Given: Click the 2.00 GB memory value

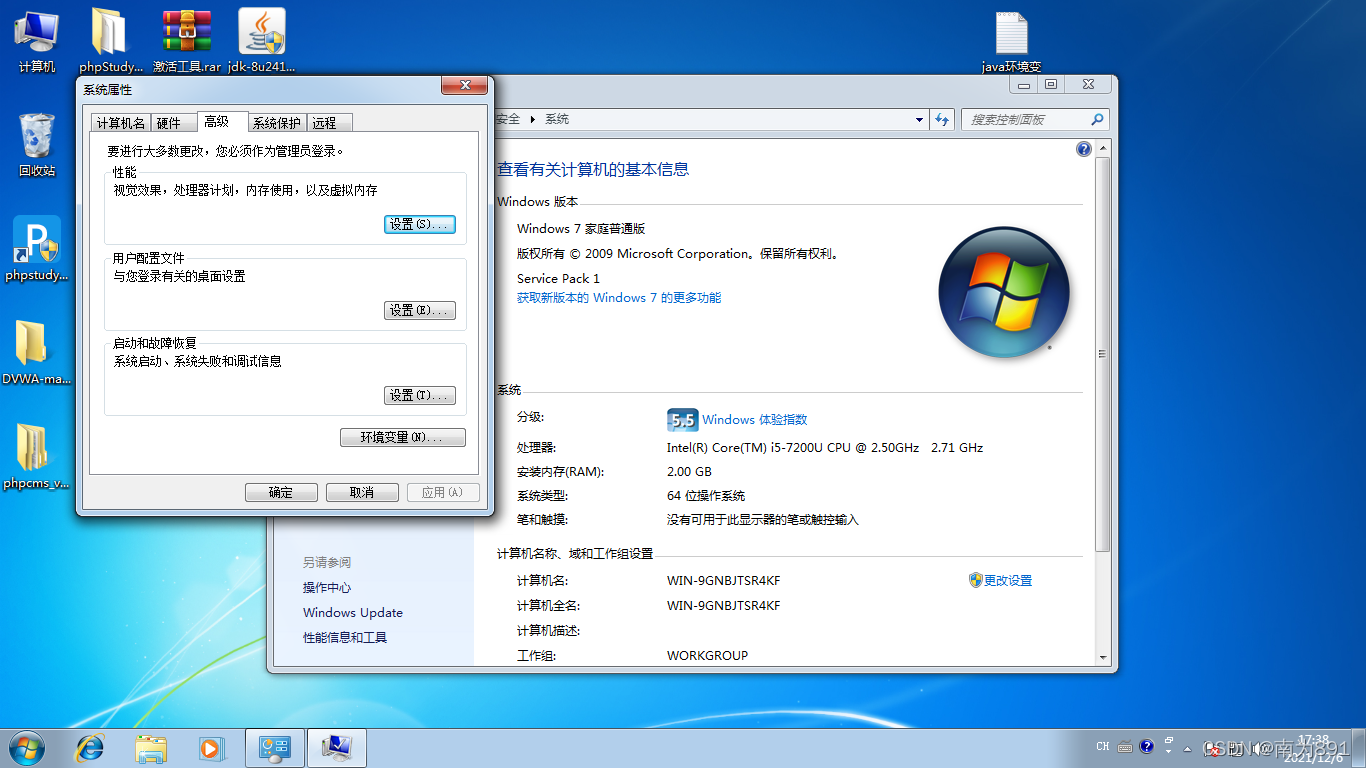Looking at the screenshot, I should tap(689, 472).
